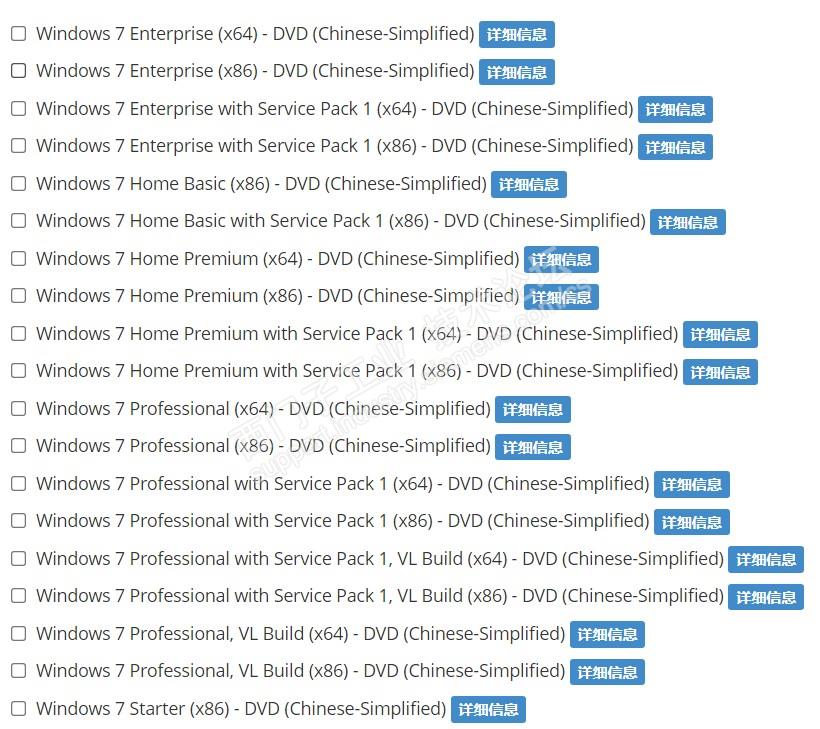Screen dimensions: 820x729
Task: Enable Windows 7 Home Basic (x86) checkbox
Action: [18, 184]
